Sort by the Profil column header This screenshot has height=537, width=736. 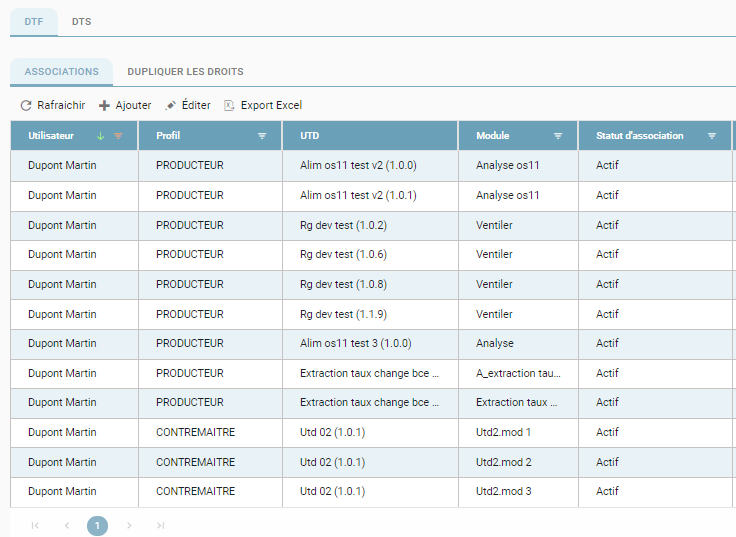pyautogui.click(x=168, y=136)
